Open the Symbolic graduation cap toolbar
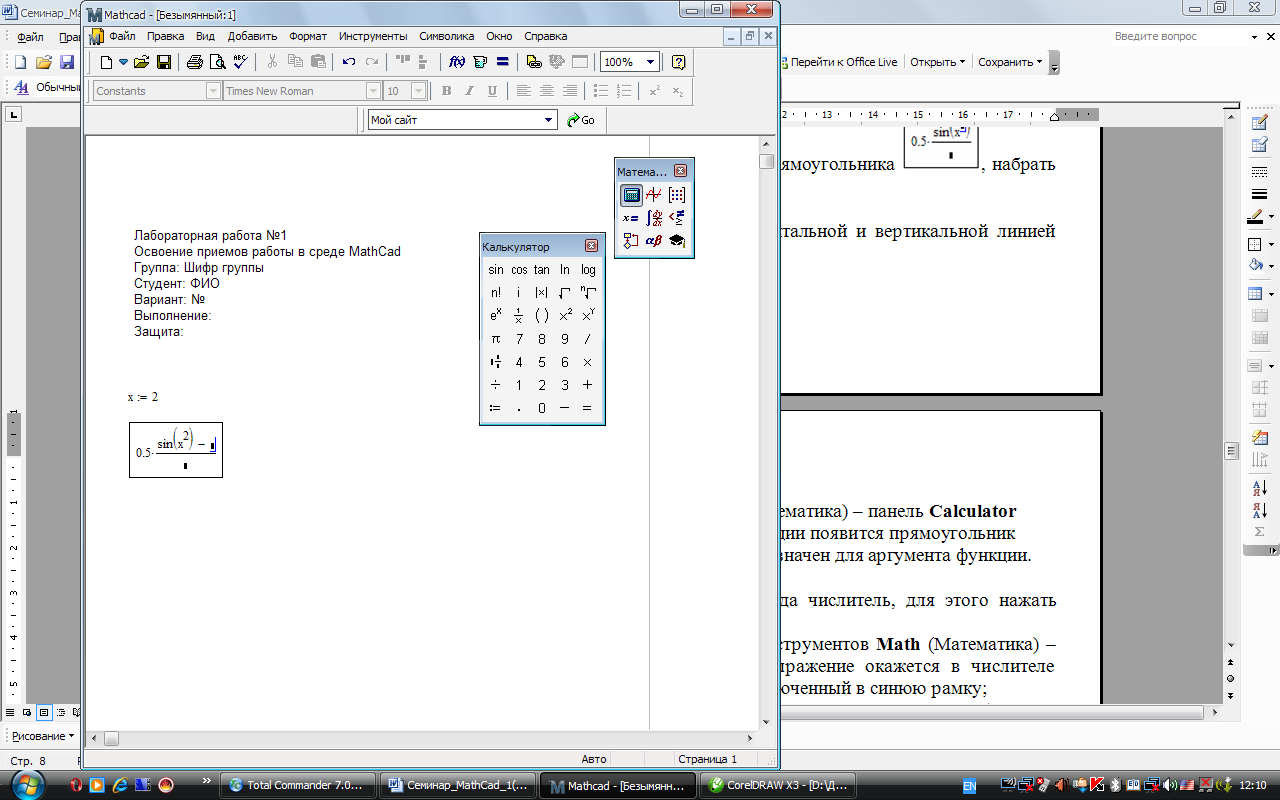Viewport: 1280px width, 800px height. pos(677,241)
